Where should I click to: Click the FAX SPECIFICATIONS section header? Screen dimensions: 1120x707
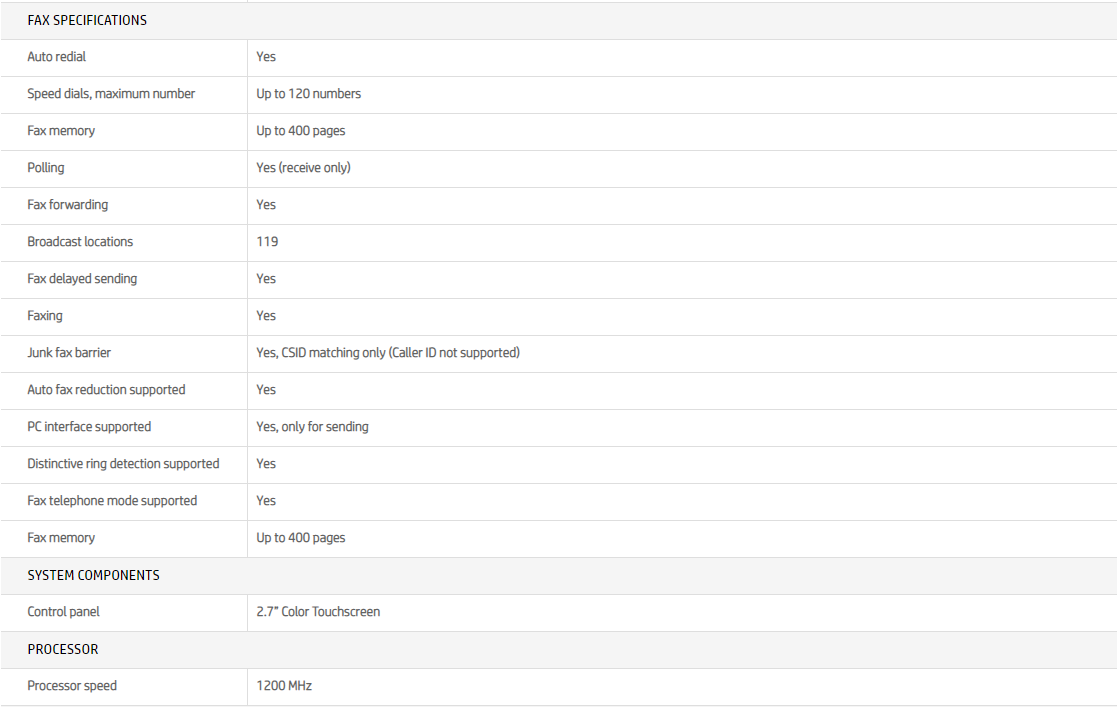pos(87,20)
